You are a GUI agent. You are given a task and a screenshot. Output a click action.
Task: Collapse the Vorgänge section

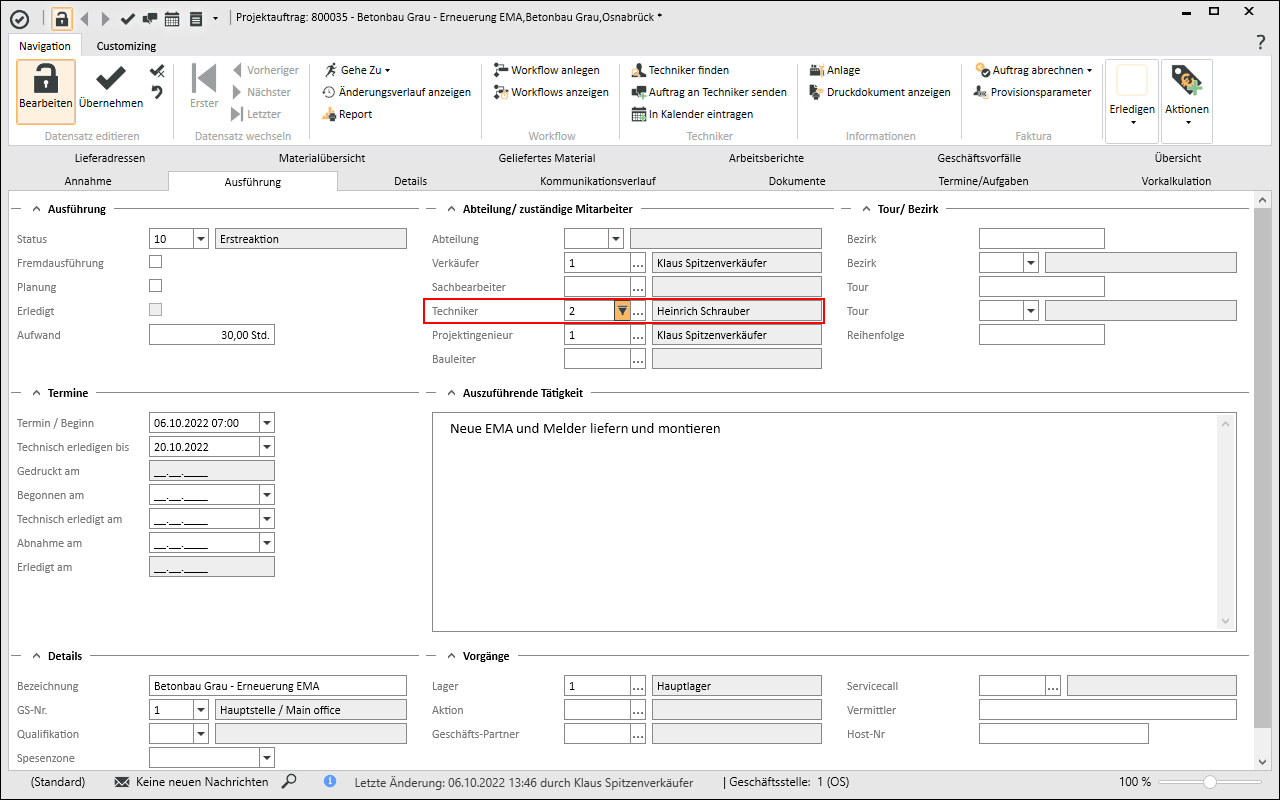point(452,656)
